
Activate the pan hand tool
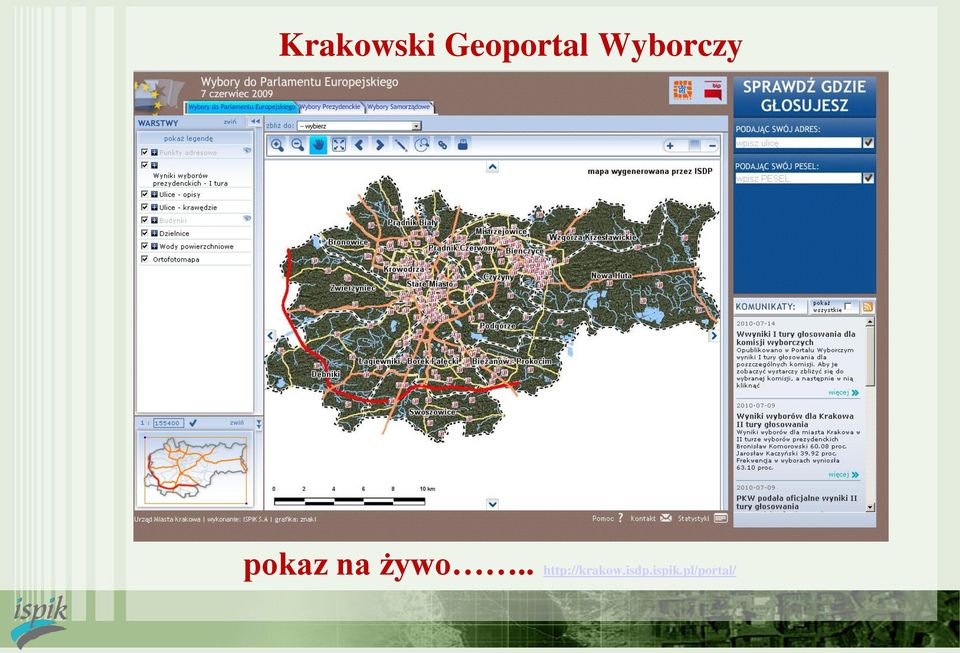(318, 145)
